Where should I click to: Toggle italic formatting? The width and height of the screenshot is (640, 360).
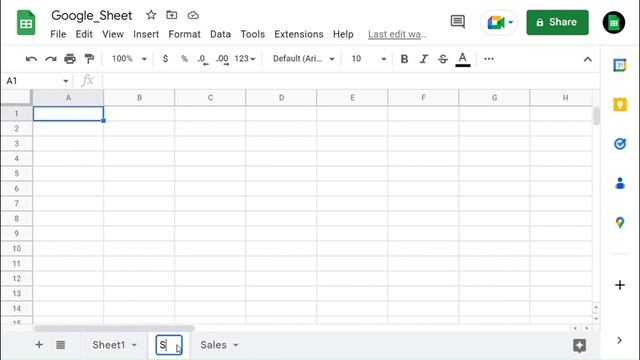tap(424, 59)
